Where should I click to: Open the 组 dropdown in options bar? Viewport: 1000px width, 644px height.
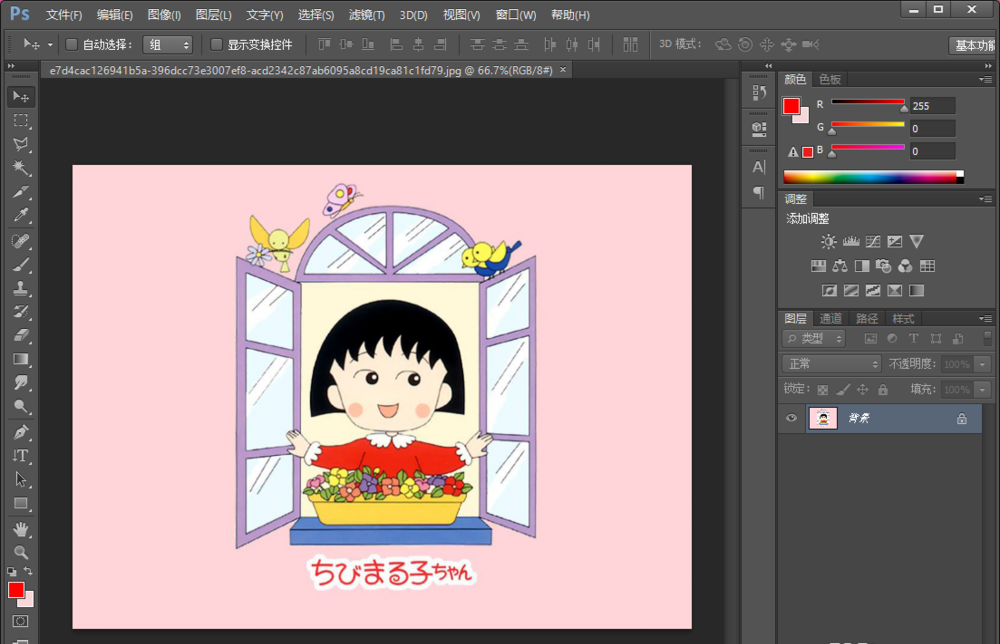pos(167,44)
